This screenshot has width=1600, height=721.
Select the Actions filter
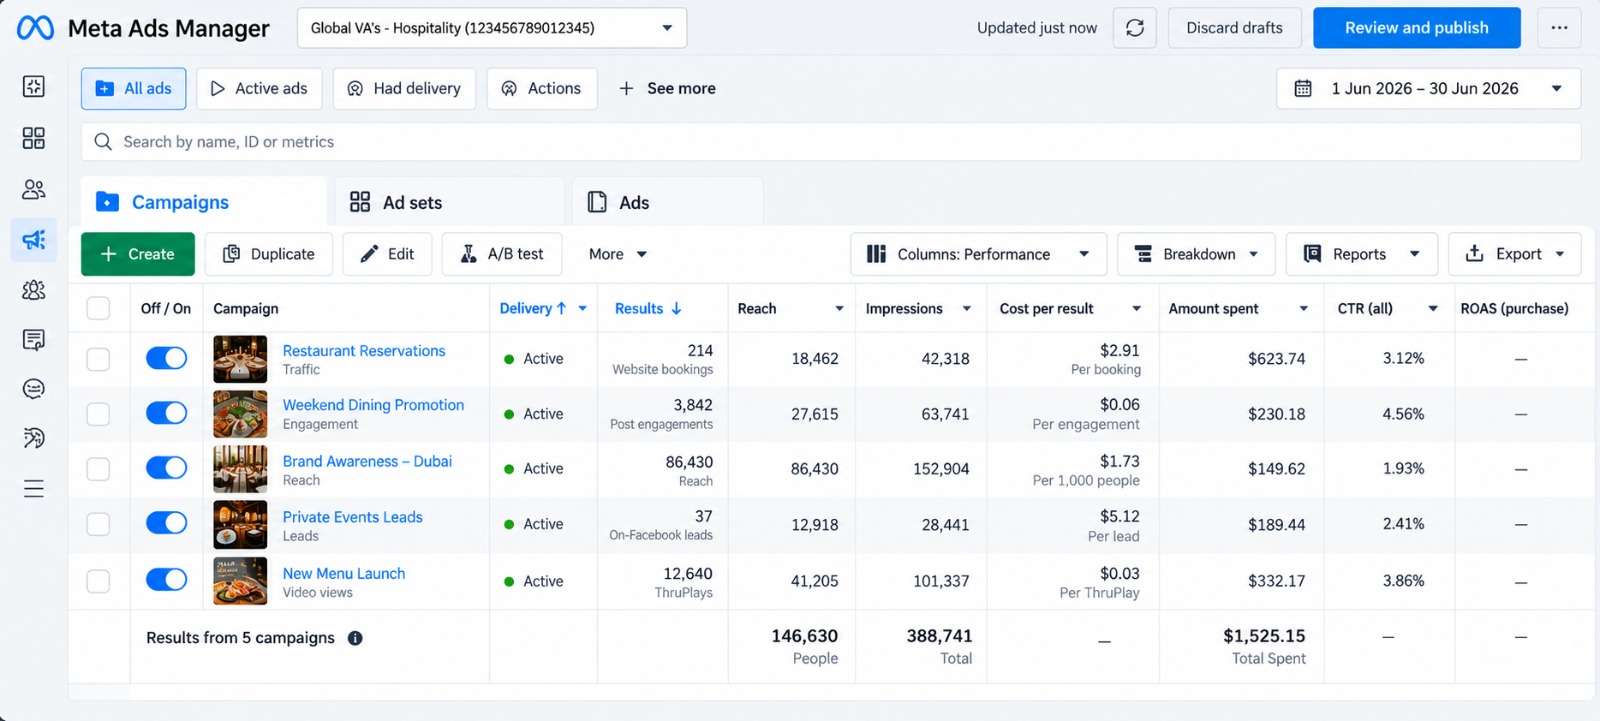coord(542,89)
